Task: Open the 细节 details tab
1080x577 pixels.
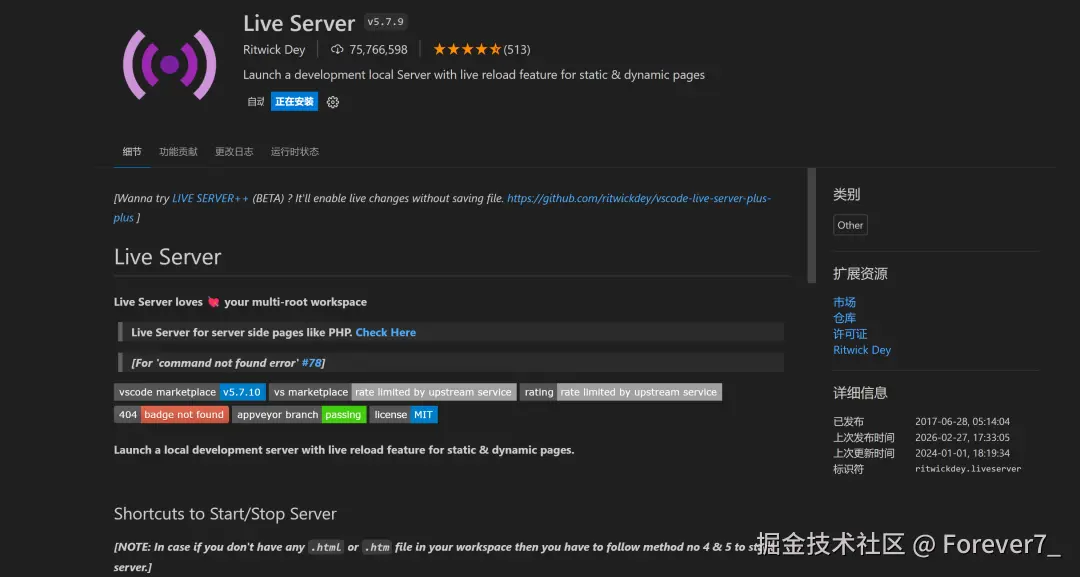Action: click(x=132, y=151)
